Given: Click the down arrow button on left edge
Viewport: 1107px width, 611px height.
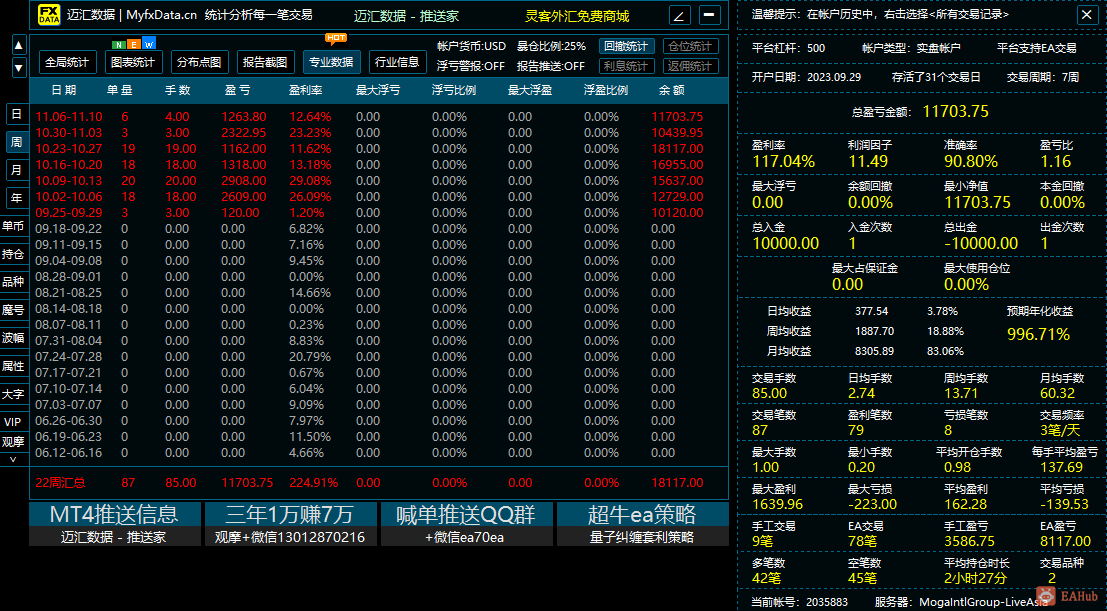Looking at the screenshot, I should pyautogui.click(x=19, y=69).
